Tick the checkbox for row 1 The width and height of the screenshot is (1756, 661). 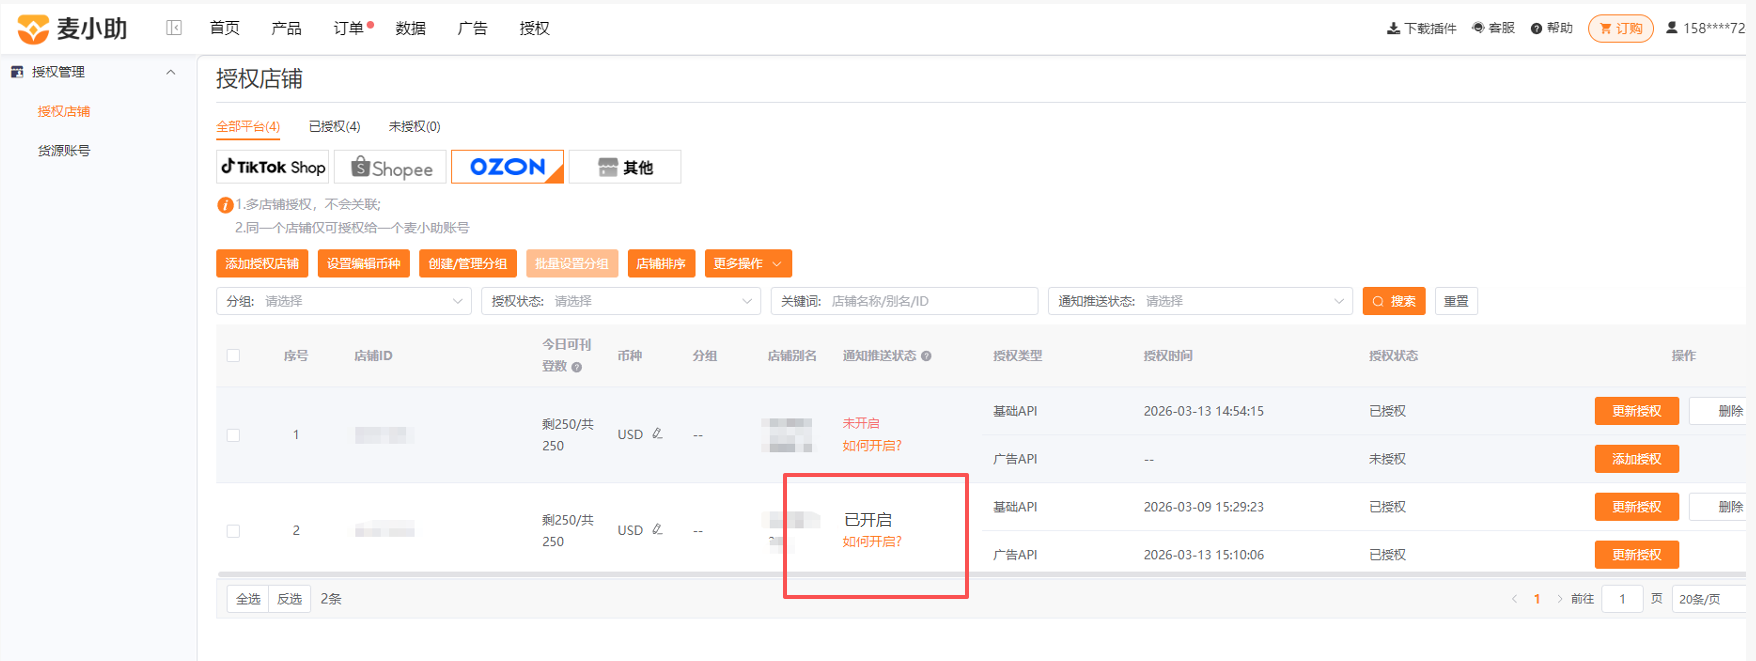[233, 435]
